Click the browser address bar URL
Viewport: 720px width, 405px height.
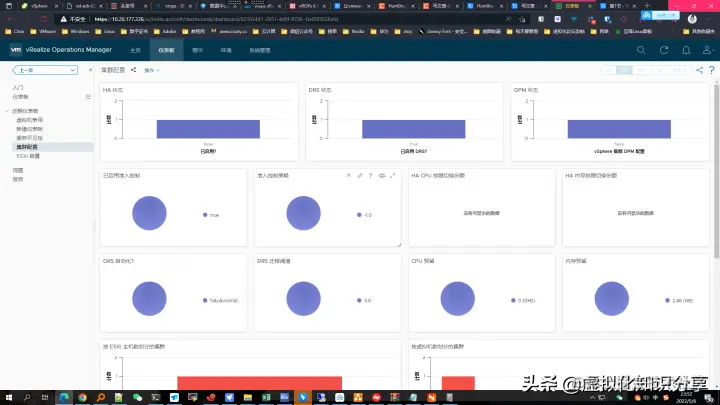click(x=216, y=19)
